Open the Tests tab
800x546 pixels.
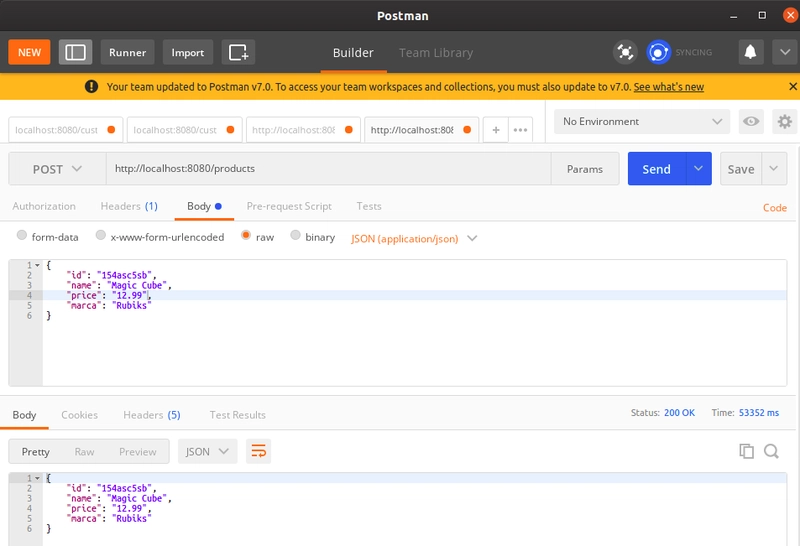click(369, 206)
